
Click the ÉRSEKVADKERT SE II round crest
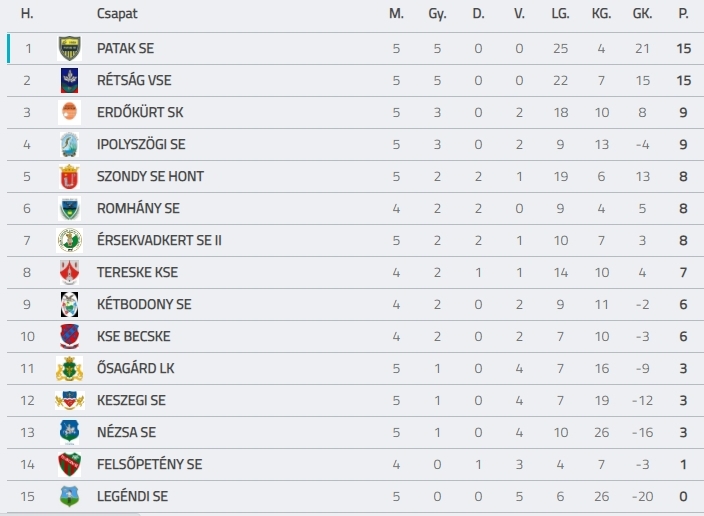tap(70, 240)
